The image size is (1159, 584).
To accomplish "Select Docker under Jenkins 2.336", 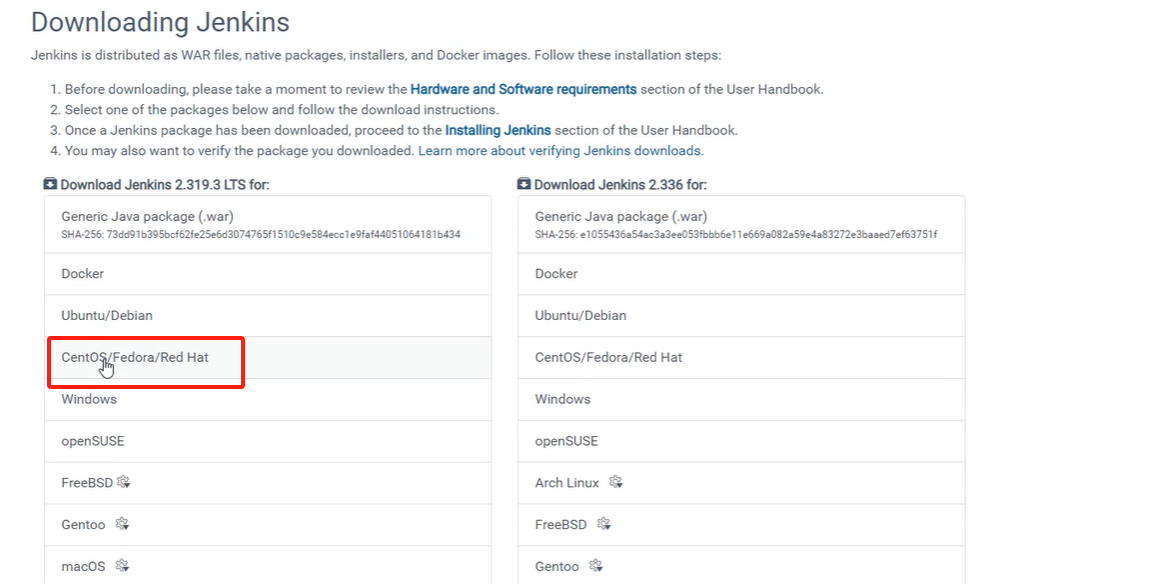I will [x=741, y=274].
